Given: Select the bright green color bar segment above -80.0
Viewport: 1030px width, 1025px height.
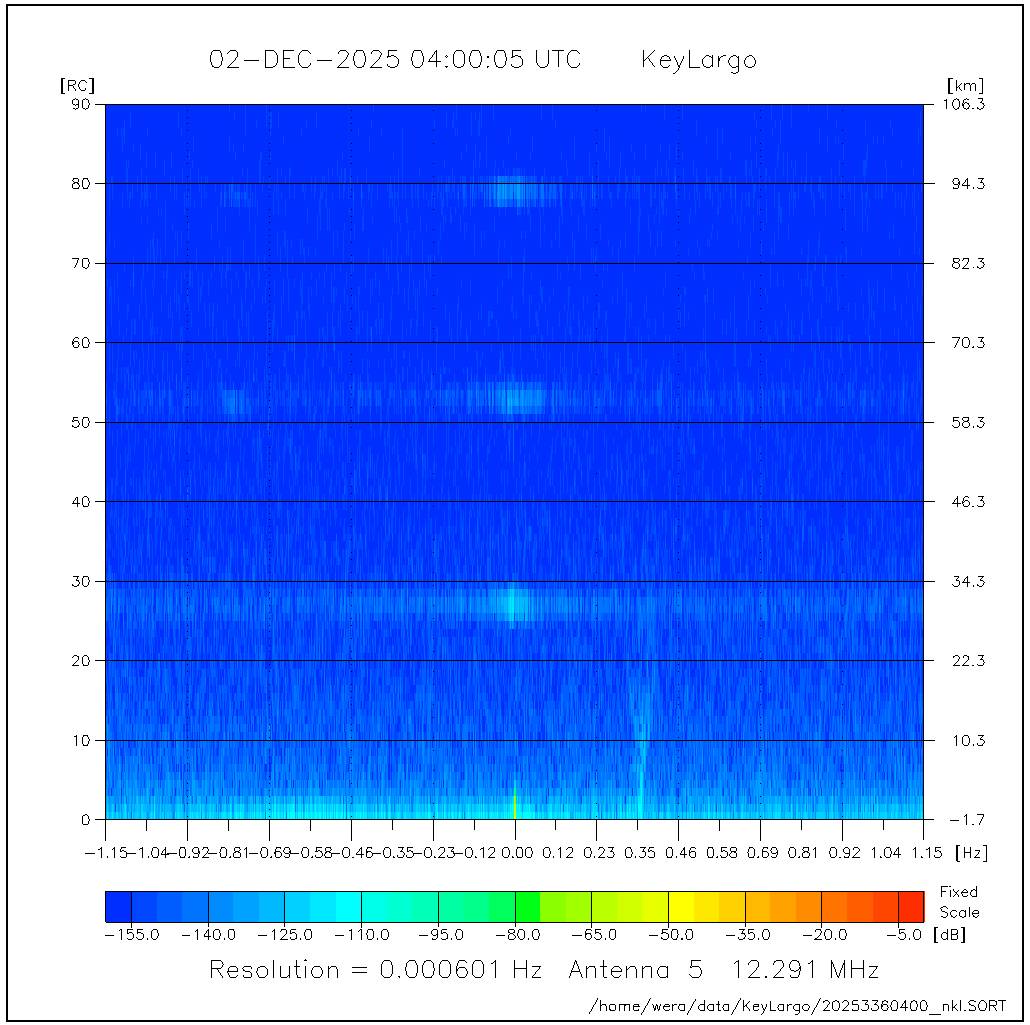Looking at the screenshot, I should (527, 906).
